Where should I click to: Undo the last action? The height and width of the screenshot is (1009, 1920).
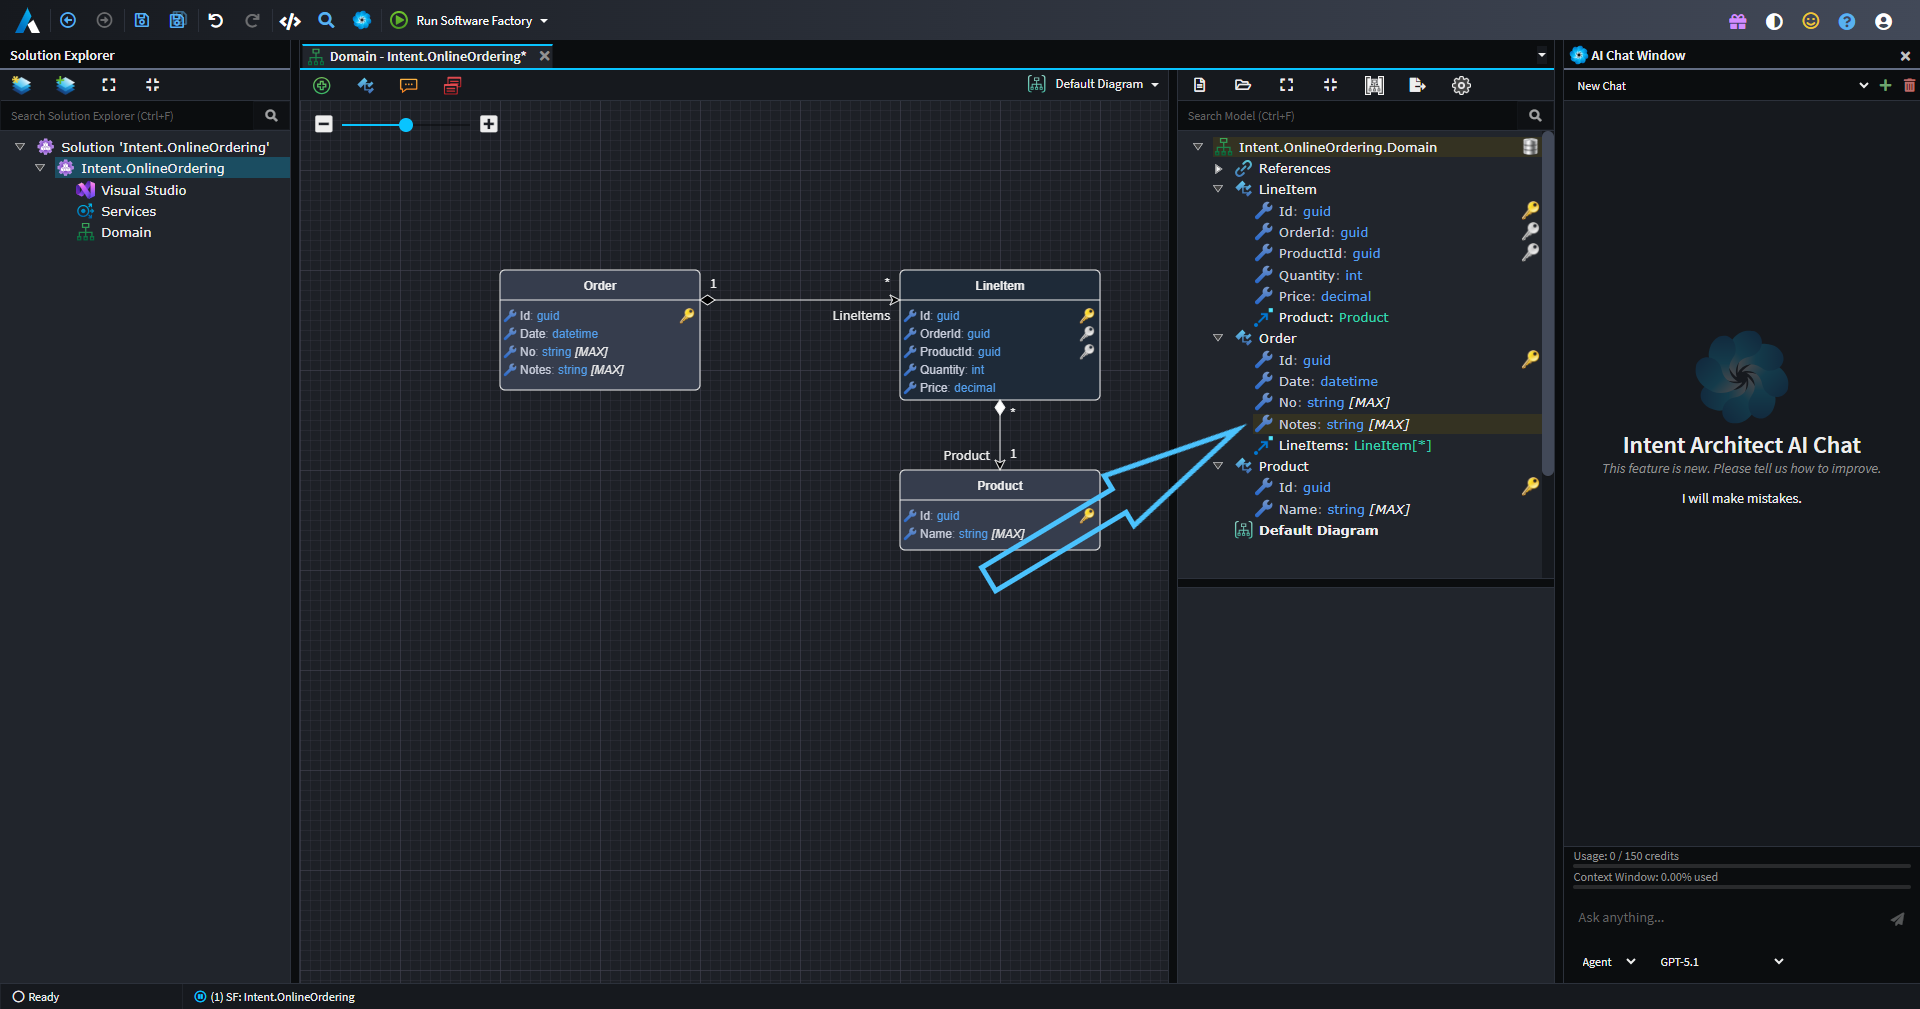(215, 20)
